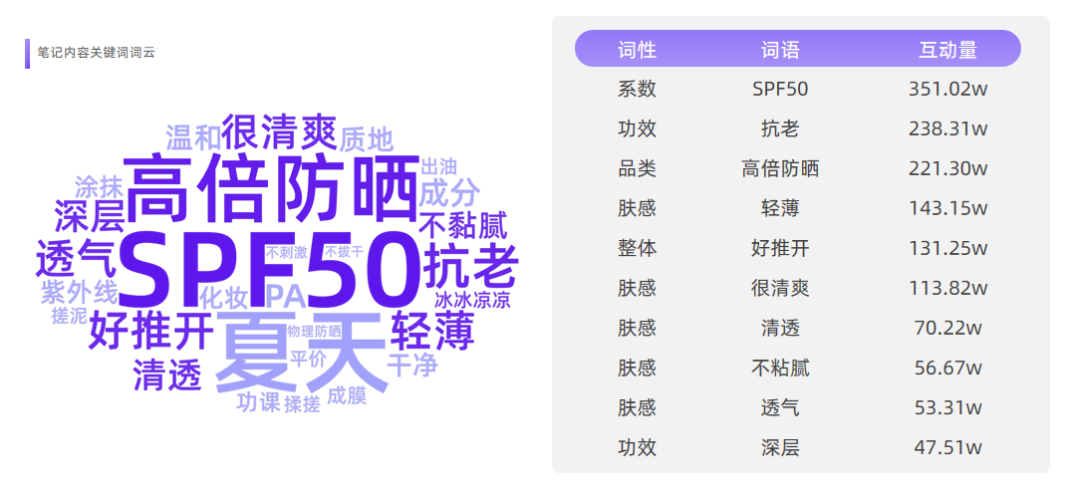Click the word 化妆
The width and height of the screenshot is (1080, 495).
(x=223, y=298)
